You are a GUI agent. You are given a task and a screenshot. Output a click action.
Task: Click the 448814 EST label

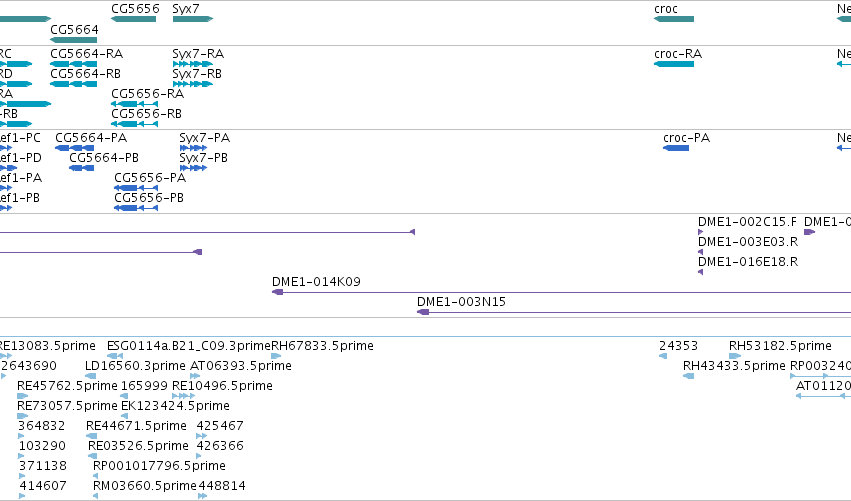click(222, 486)
